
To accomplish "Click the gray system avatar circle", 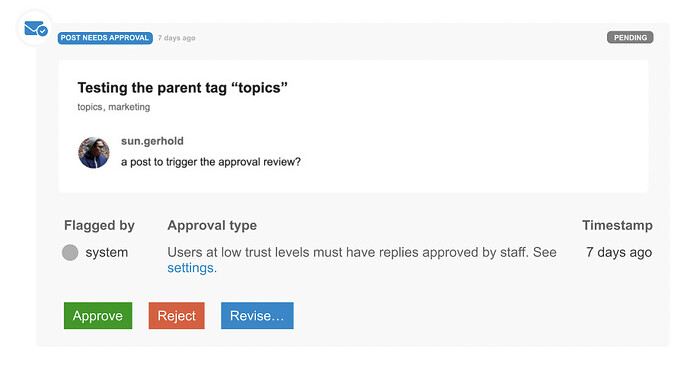I will [x=70, y=253].
